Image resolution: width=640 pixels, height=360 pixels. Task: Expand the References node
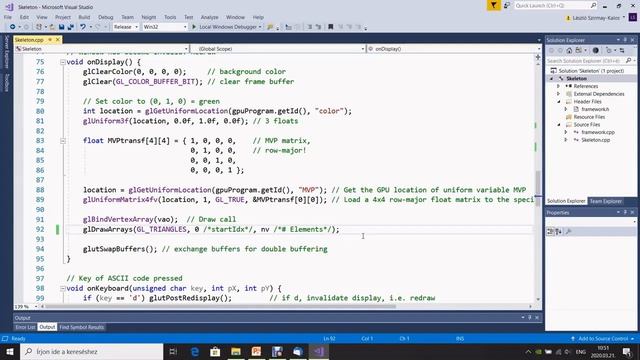[558, 86]
